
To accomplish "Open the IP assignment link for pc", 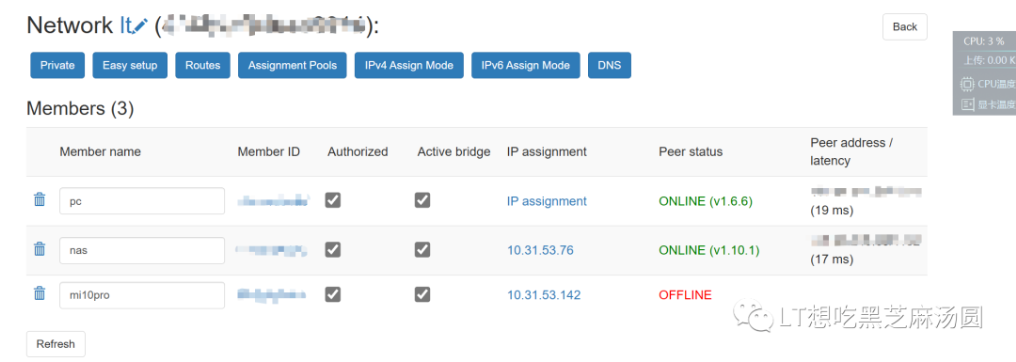I will [x=547, y=201].
